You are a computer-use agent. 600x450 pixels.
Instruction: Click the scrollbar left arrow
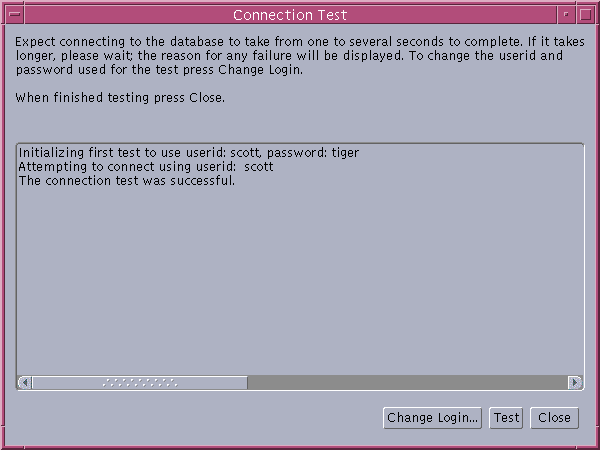tap(25, 382)
